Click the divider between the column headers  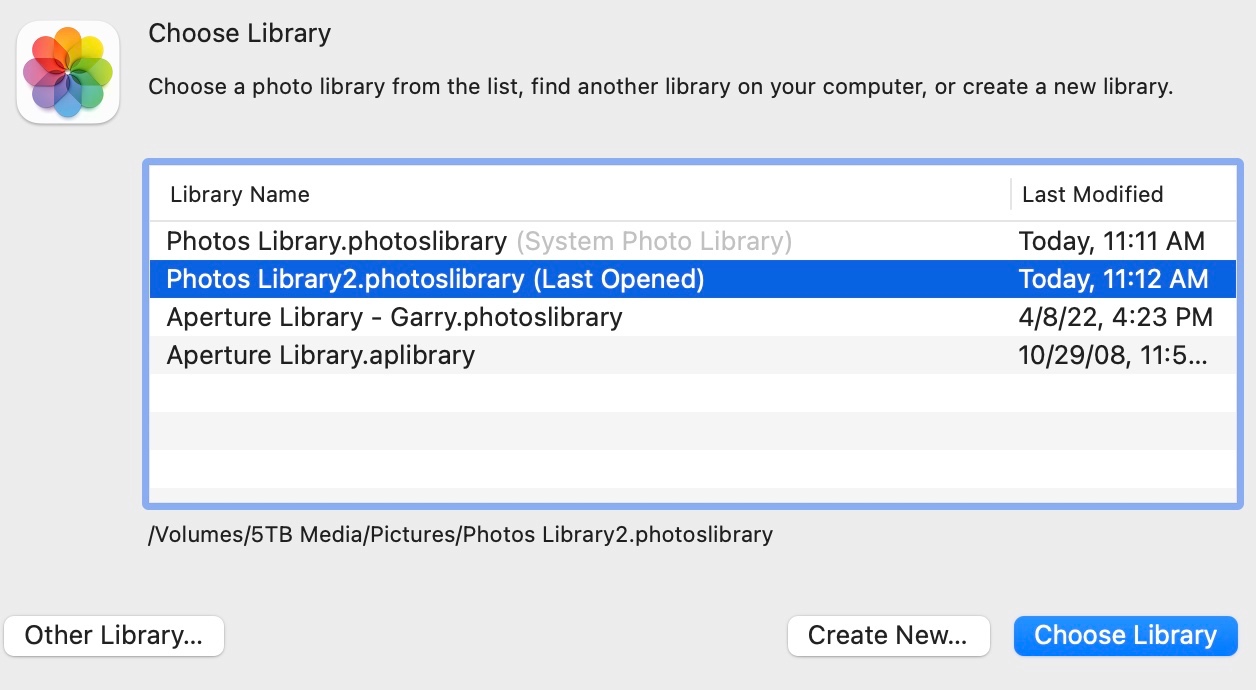tap(1010, 194)
